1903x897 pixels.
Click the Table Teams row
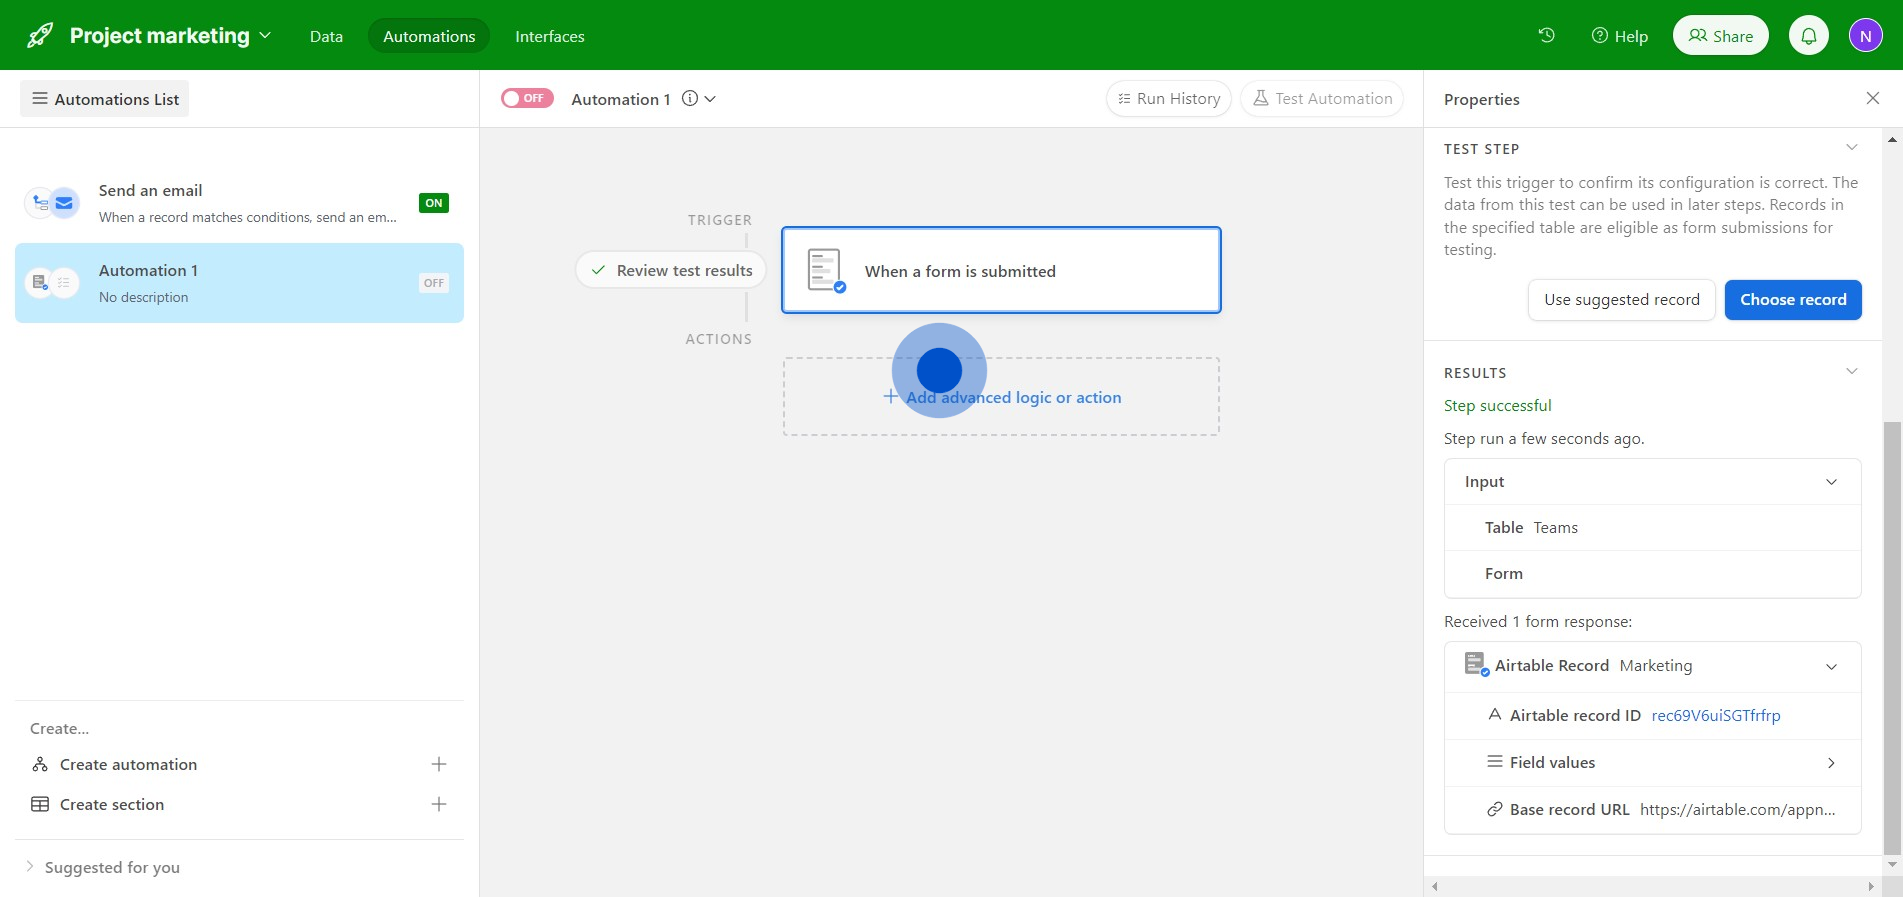point(1652,528)
